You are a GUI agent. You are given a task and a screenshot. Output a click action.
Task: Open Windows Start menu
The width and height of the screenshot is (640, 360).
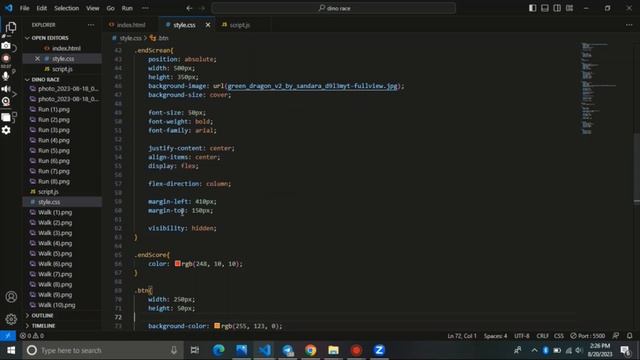click(x=11, y=350)
